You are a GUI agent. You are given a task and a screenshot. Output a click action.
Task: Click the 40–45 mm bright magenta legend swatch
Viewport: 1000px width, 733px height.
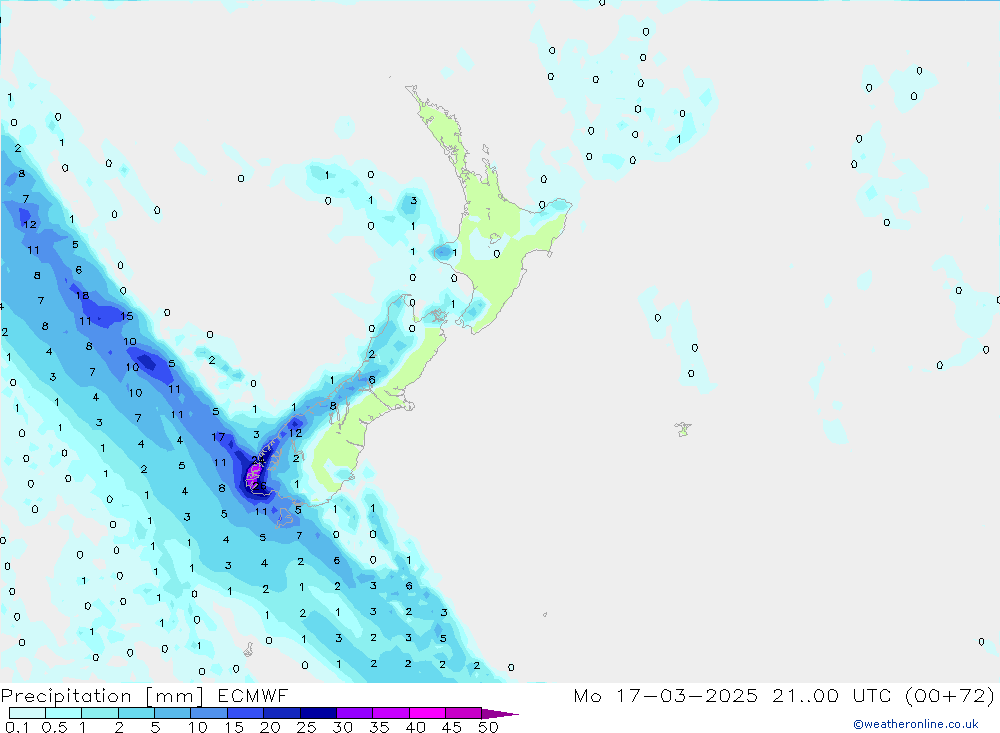point(427,713)
